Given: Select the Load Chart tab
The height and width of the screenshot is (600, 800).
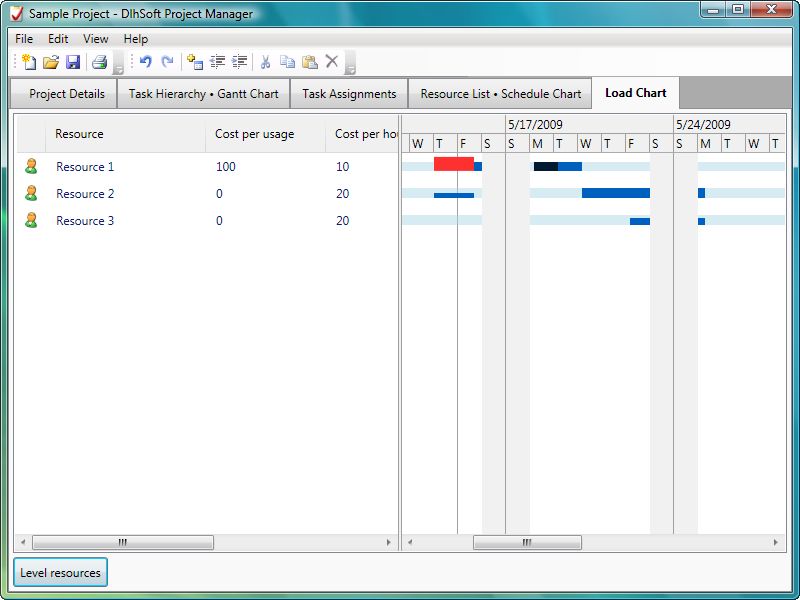Looking at the screenshot, I should [636, 93].
